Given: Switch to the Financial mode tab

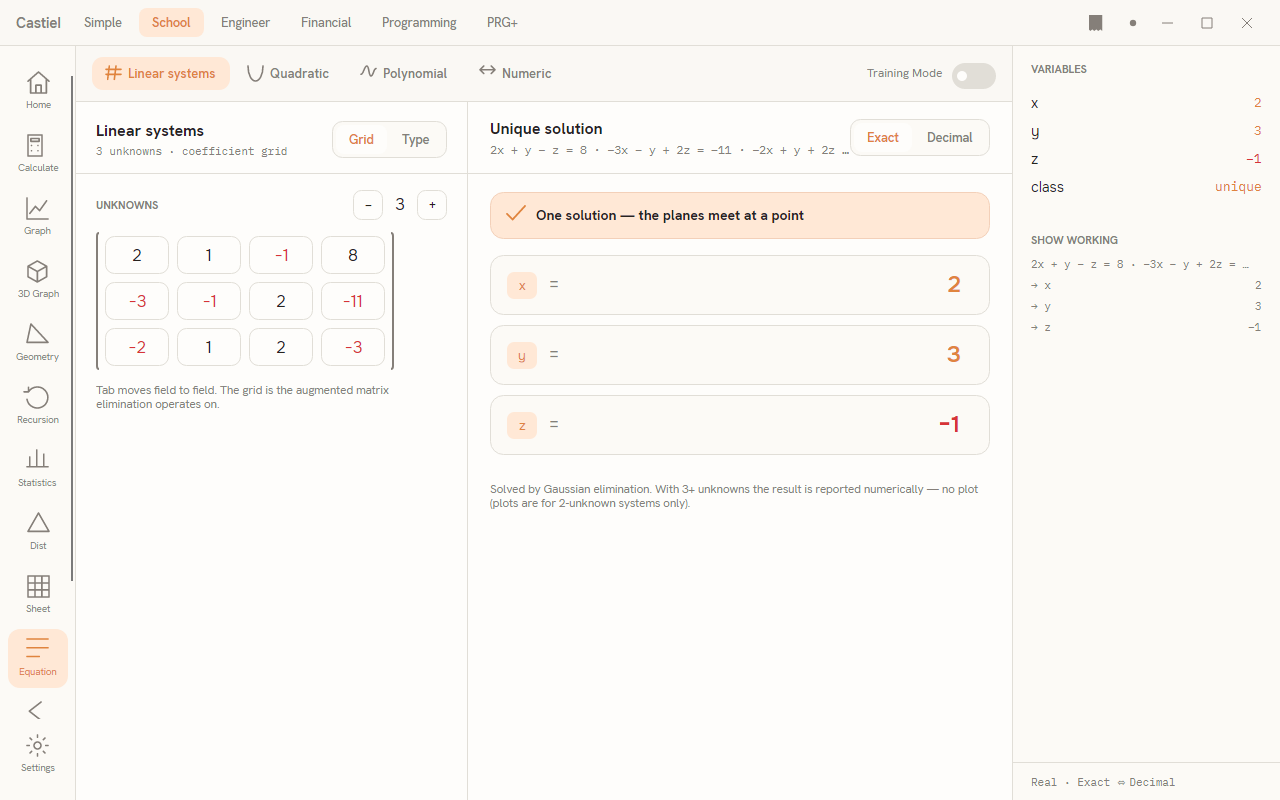Looking at the screenshot, I should pyautogui.click(x=326, y=23).
